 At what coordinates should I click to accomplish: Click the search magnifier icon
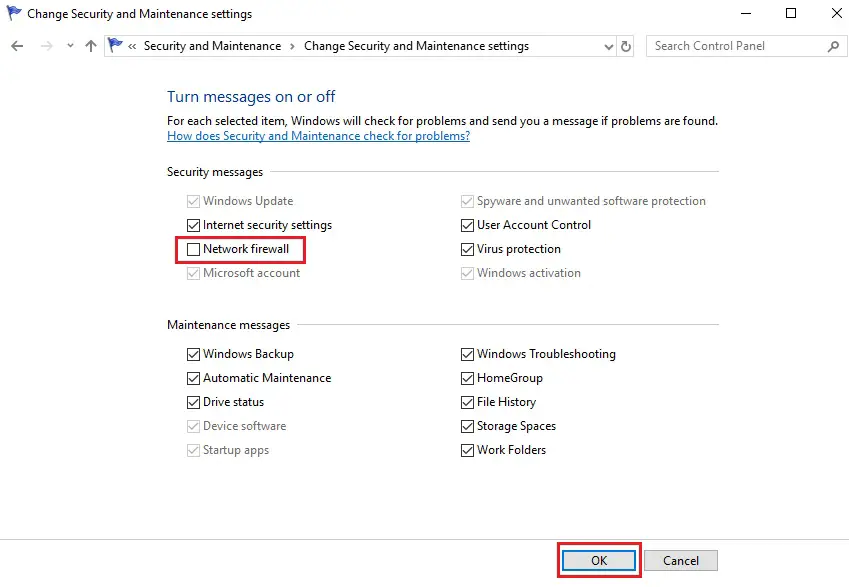[x=833, y=47]
